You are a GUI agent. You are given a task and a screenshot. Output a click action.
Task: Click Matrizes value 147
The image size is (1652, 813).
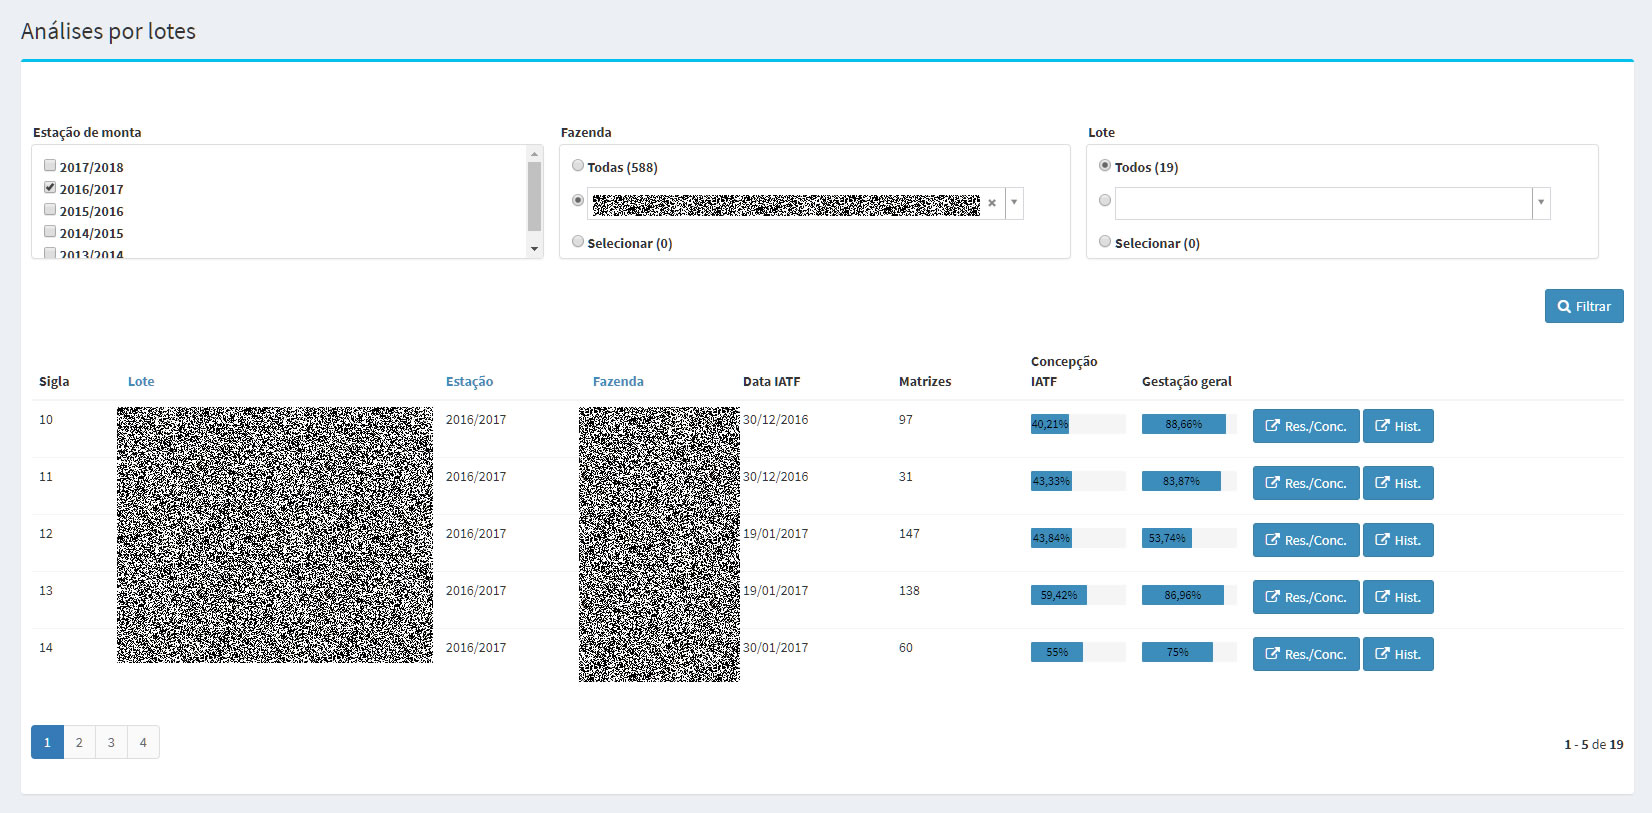tap(909, 534)
